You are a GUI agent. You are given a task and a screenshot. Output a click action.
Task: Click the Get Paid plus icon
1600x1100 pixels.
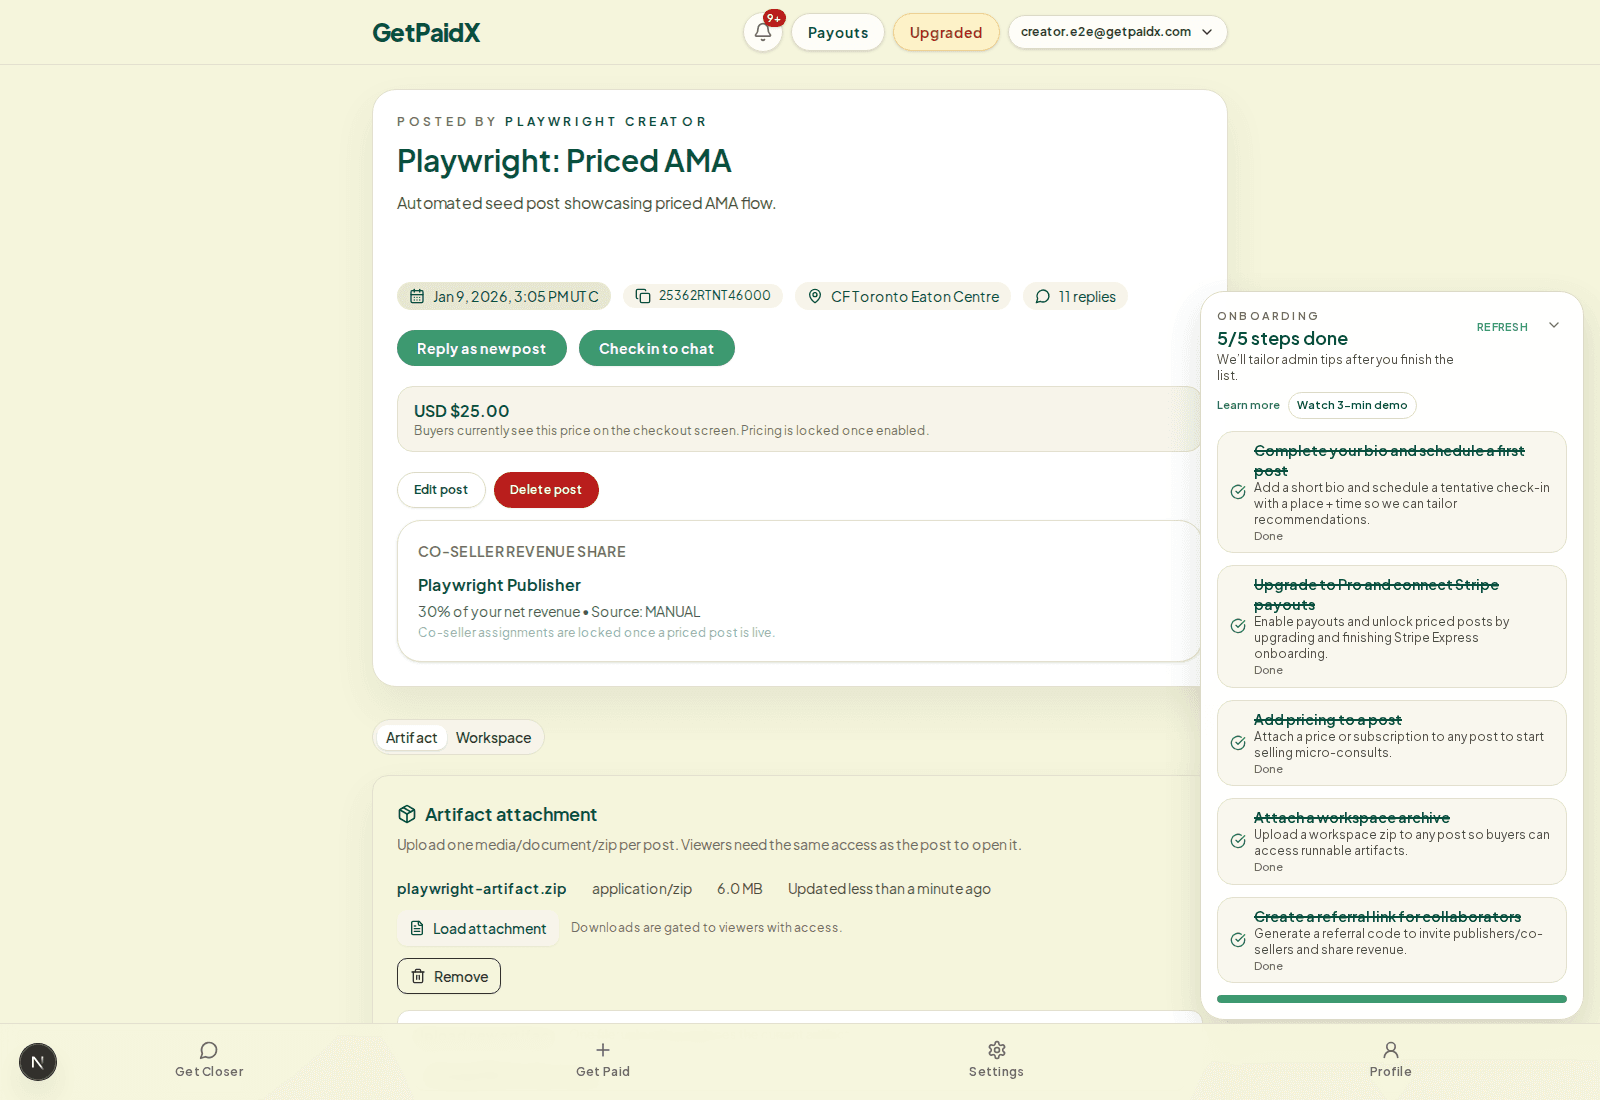[x=603, y=1050]
